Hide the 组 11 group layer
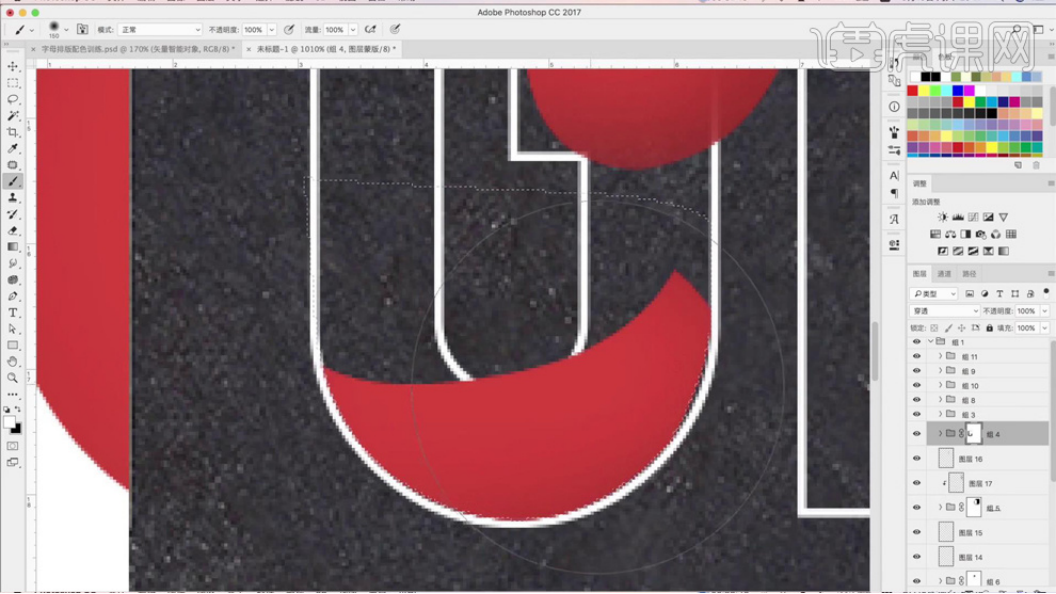The height and width of the screenshot is (594, 1056). pyautogui.click(x=917, y=356)
